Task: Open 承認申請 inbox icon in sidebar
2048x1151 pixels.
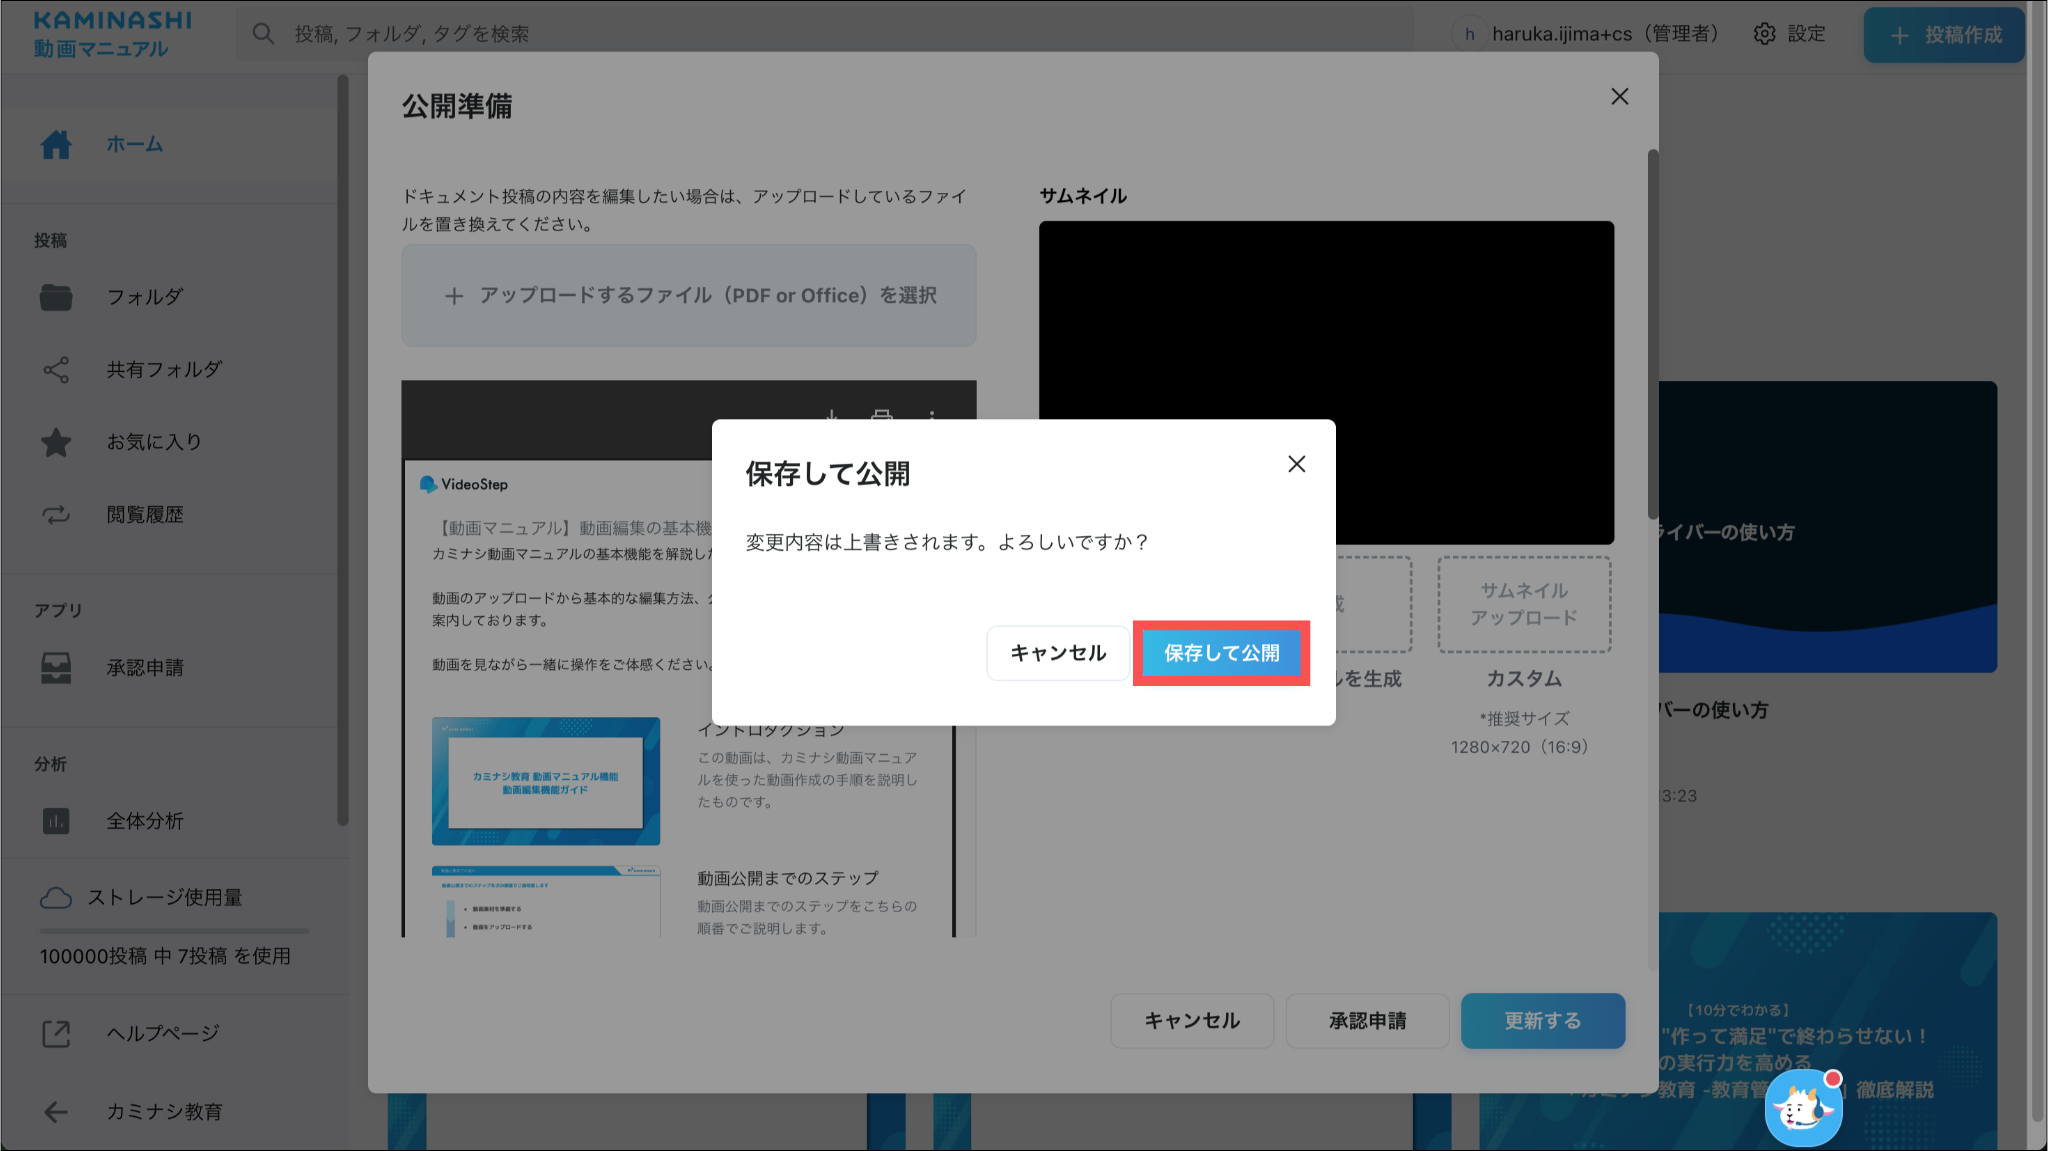Action: click(56, 668)
